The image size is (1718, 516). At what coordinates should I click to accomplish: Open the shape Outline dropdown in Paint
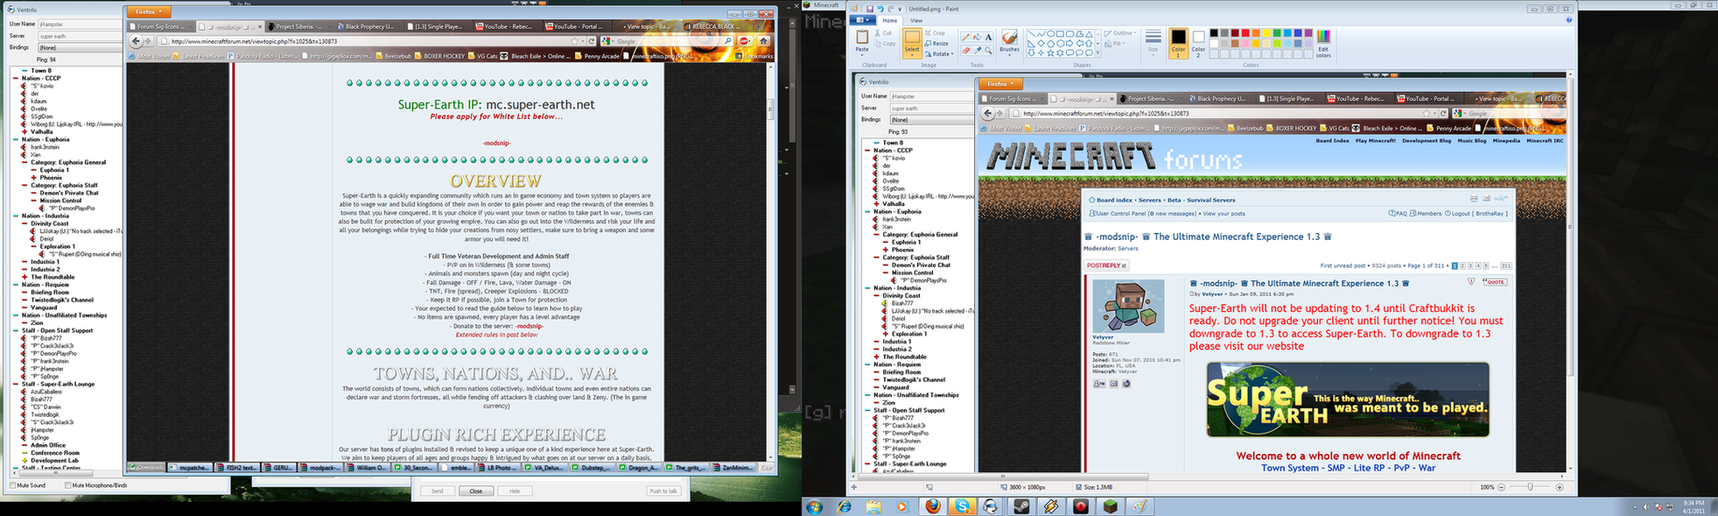pos(1121,33)
